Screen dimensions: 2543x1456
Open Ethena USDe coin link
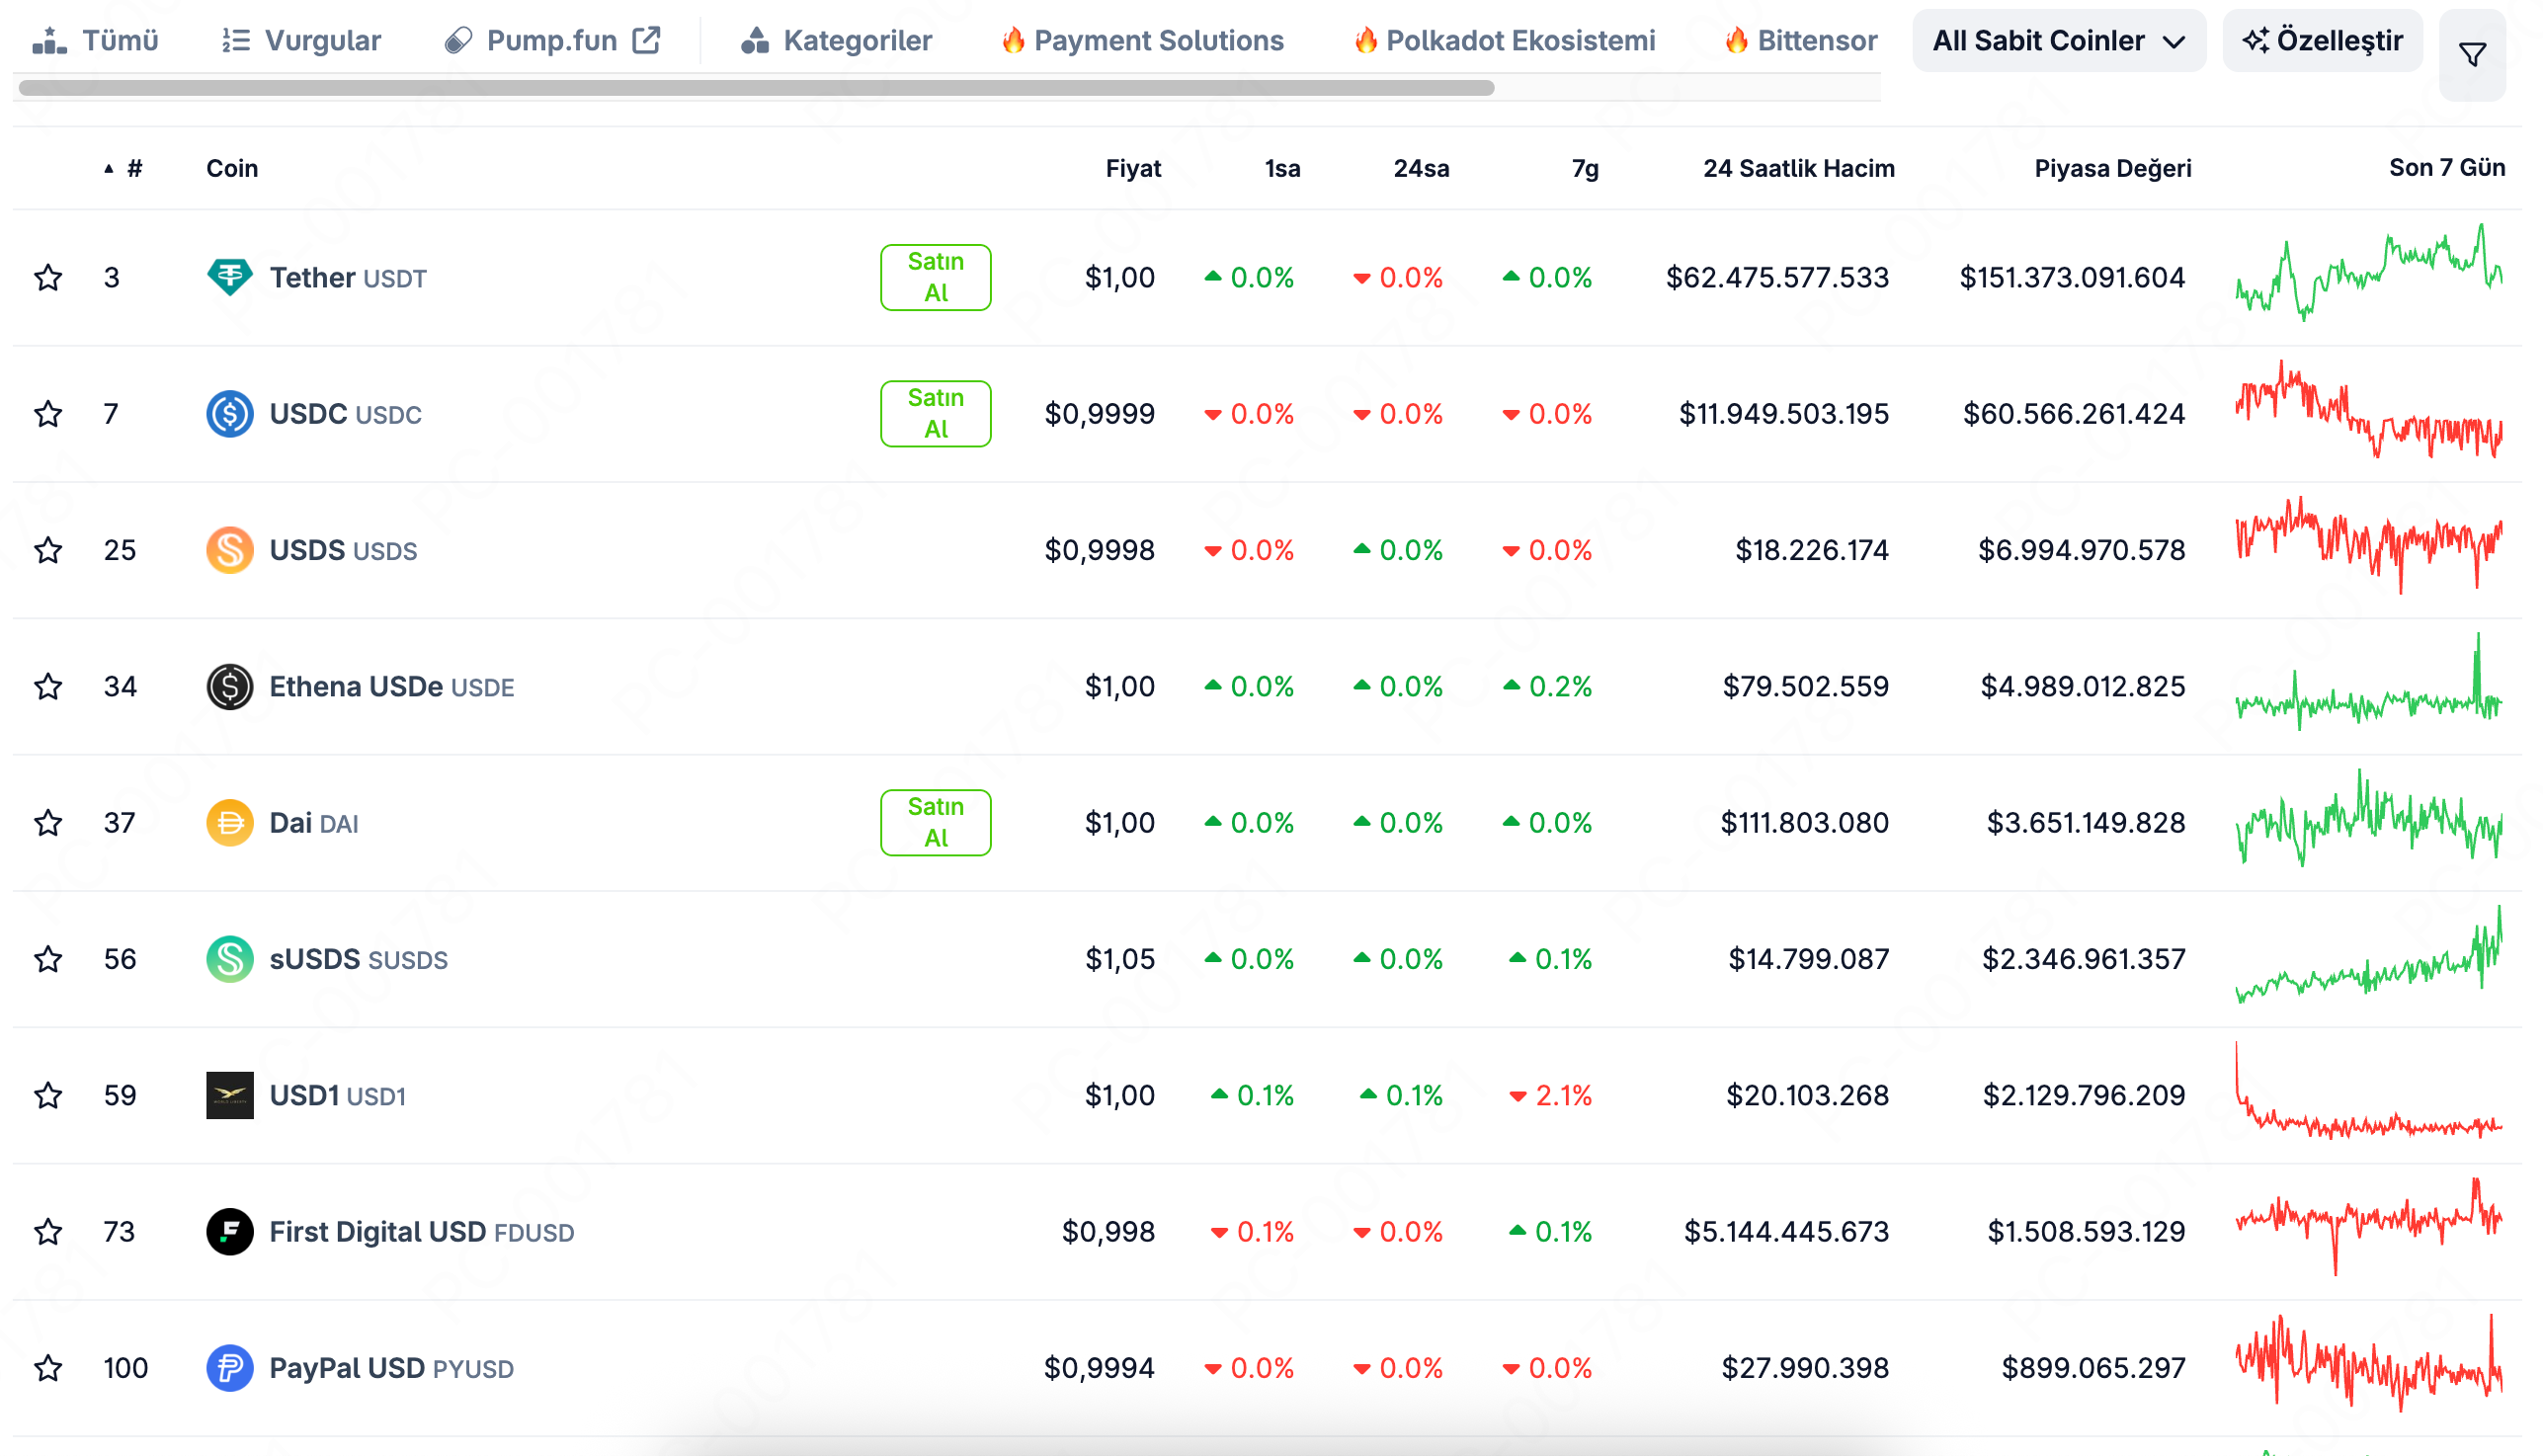[x=391, y=686]
